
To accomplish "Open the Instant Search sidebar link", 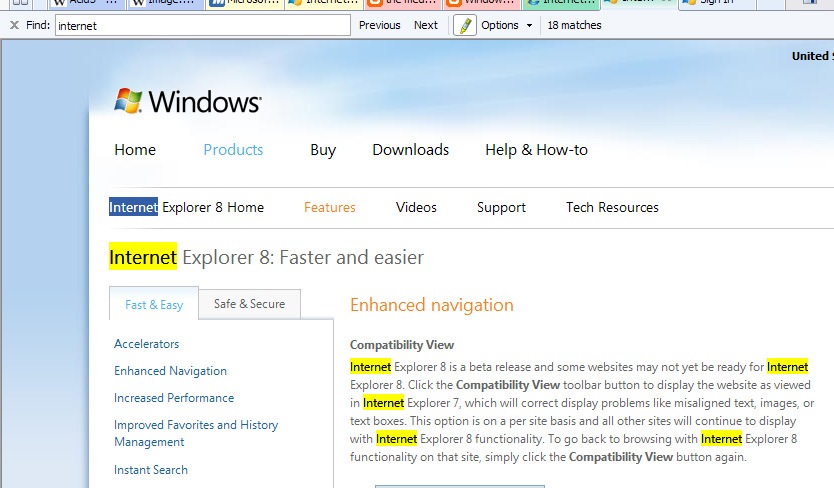I will click(x=151, y=470).
